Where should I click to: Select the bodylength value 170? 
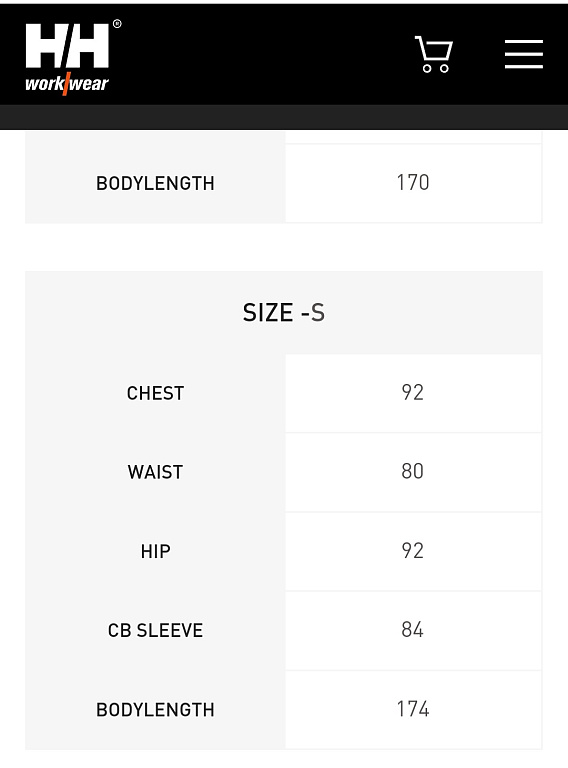pyautogui.click(x=413, y=183)
